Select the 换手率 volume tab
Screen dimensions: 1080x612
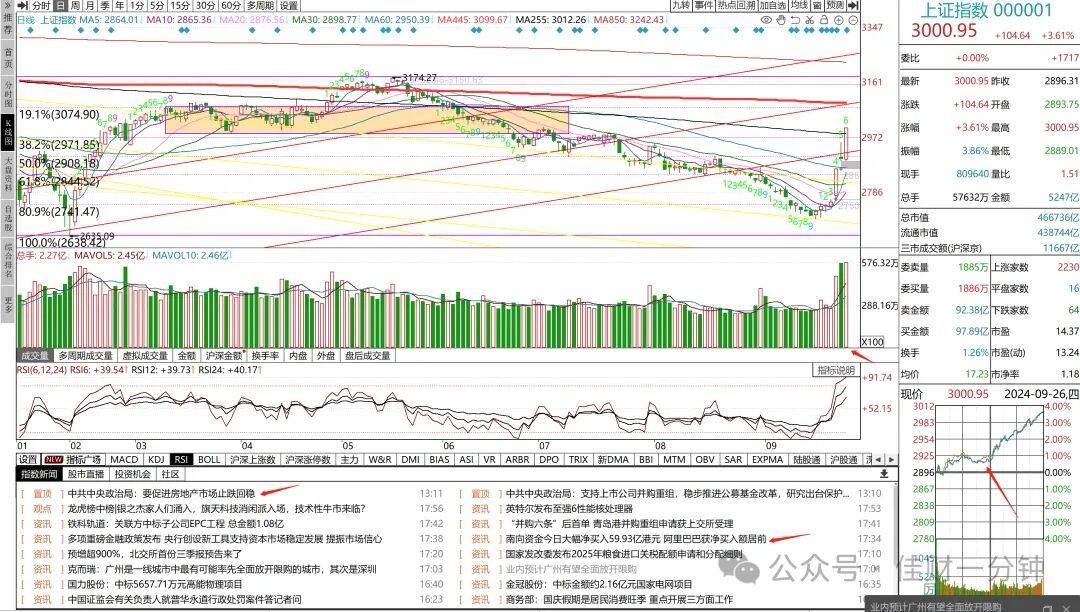[266, 356]
